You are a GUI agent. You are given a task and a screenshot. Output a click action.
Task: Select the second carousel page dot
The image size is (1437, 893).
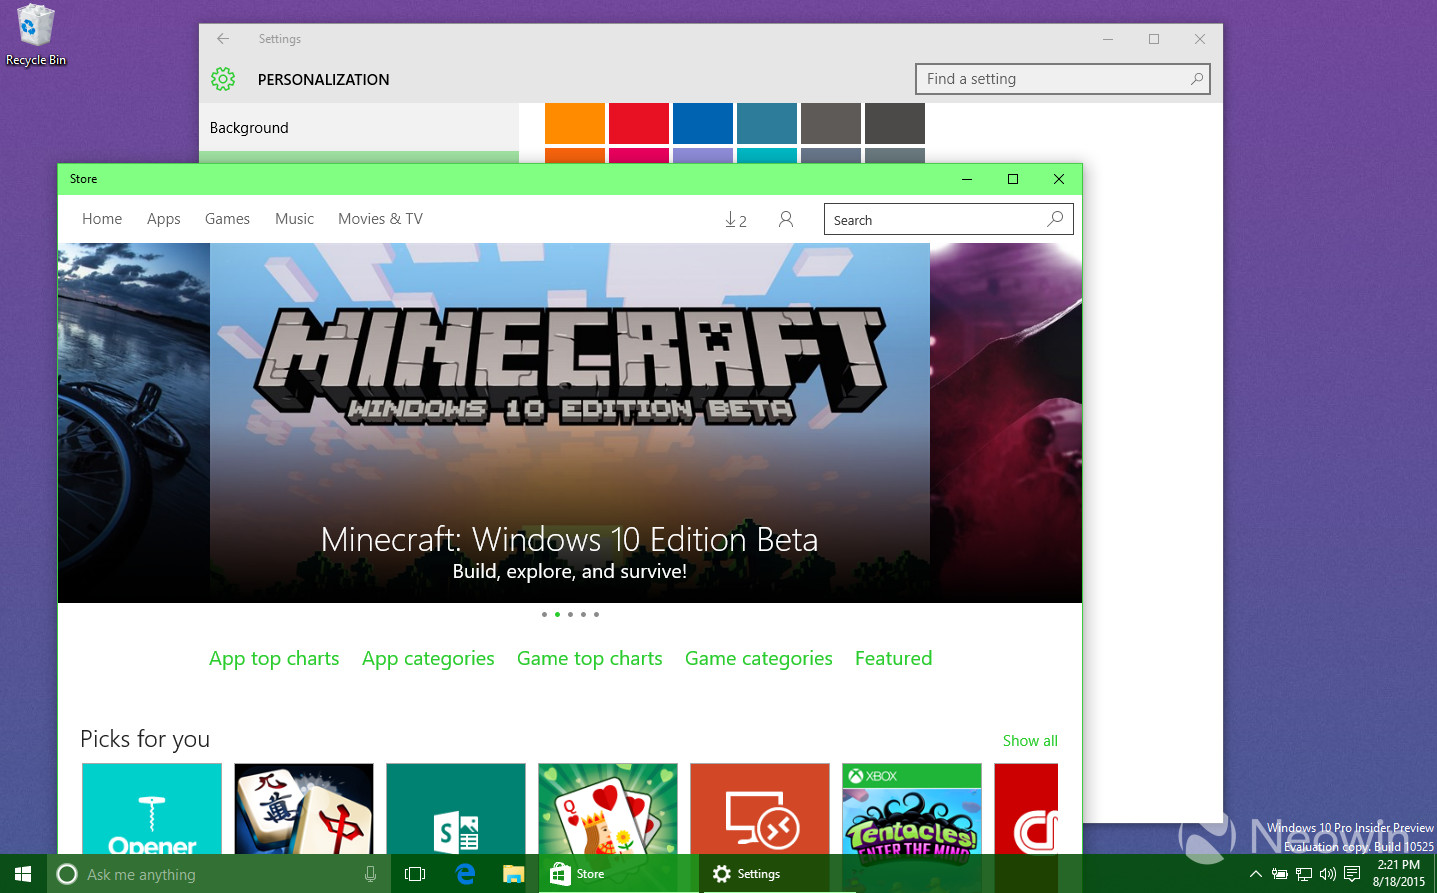click(x=557, y=614)
